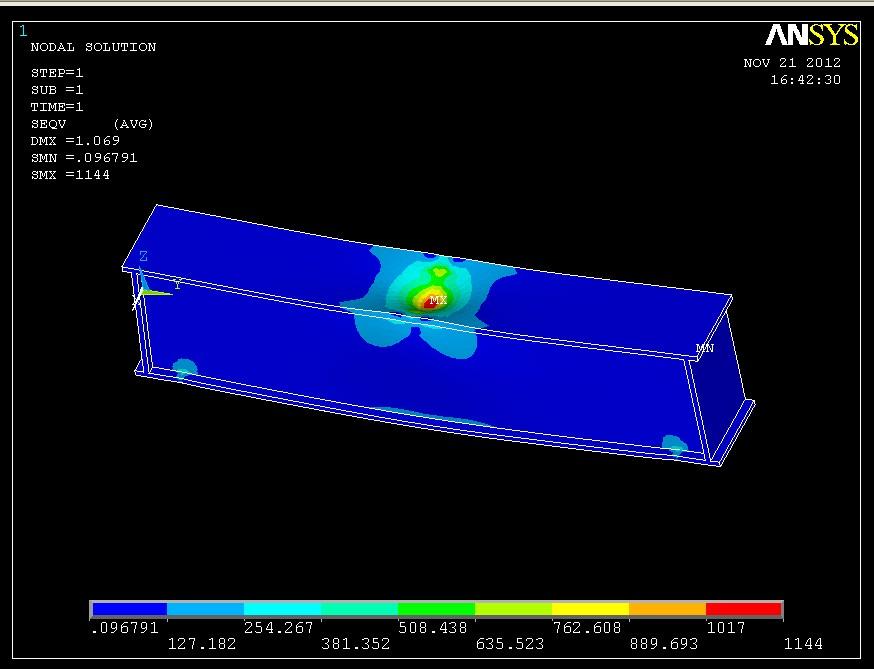Click the 508.438 legend value

pos(433,628)
